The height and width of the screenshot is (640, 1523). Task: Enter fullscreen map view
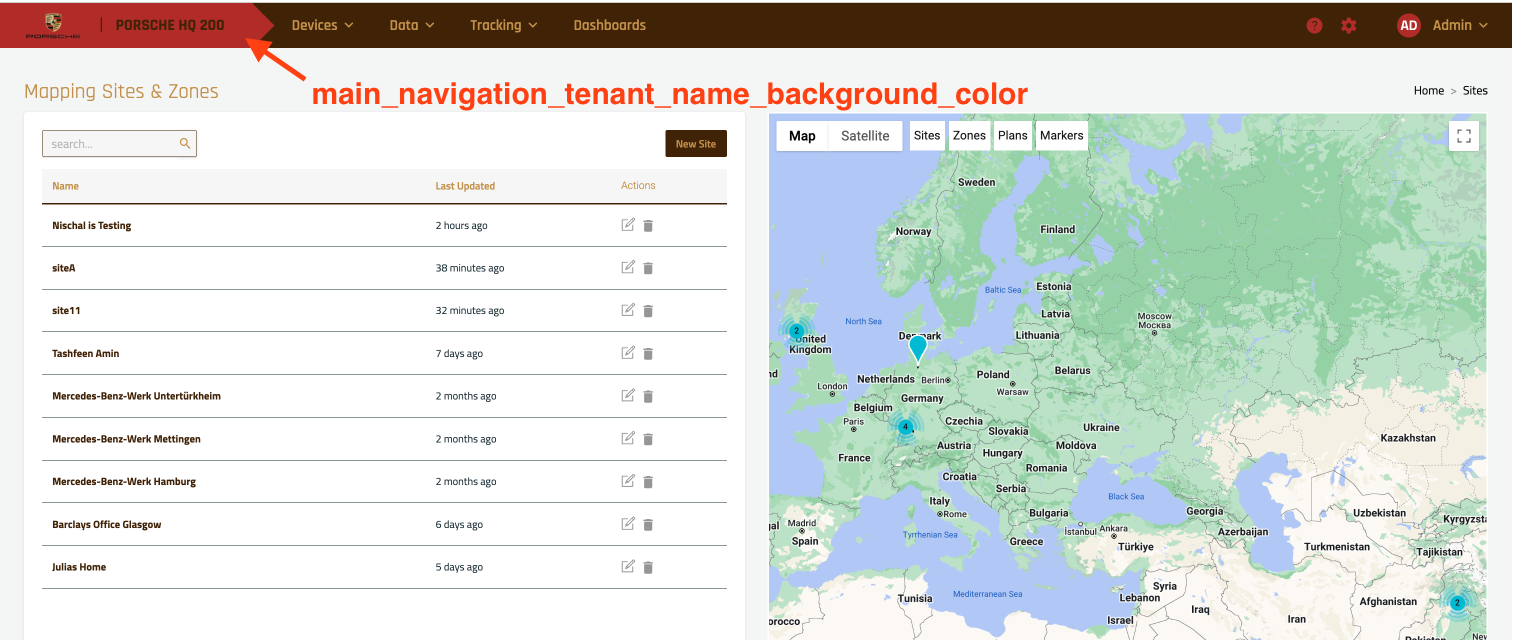click(1464, 136)
